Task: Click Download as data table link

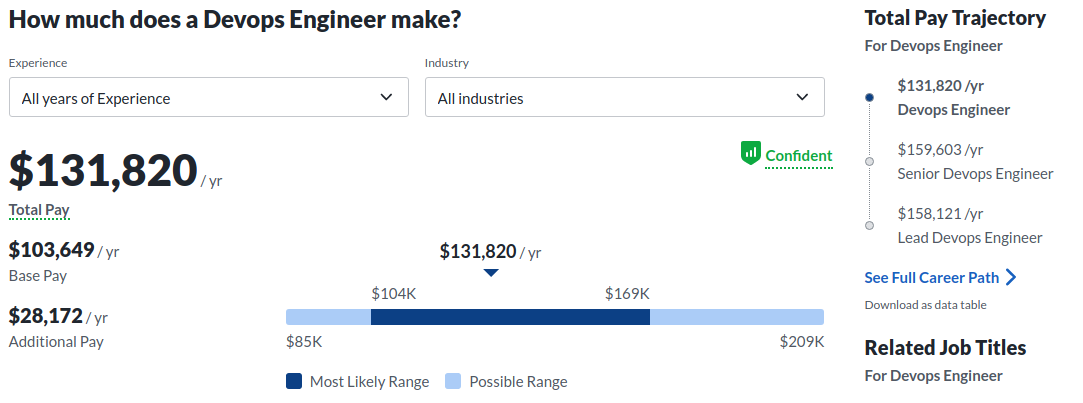Action: (x=925, y=305)
